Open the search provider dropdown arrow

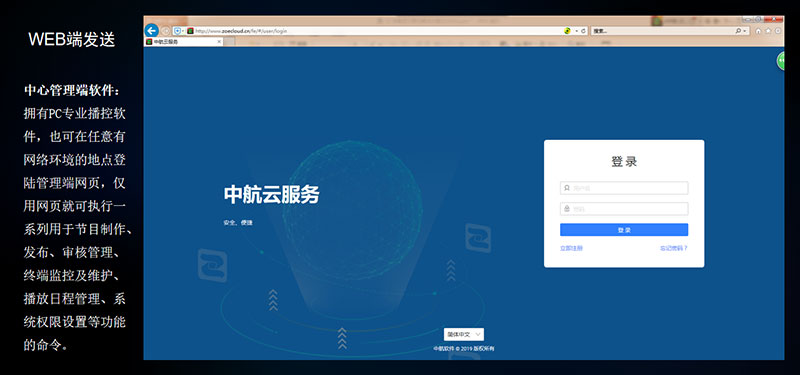[745, 31]
